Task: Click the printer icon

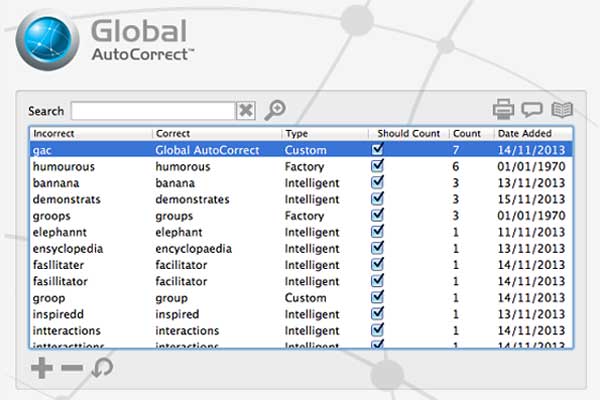Action: 503,109
